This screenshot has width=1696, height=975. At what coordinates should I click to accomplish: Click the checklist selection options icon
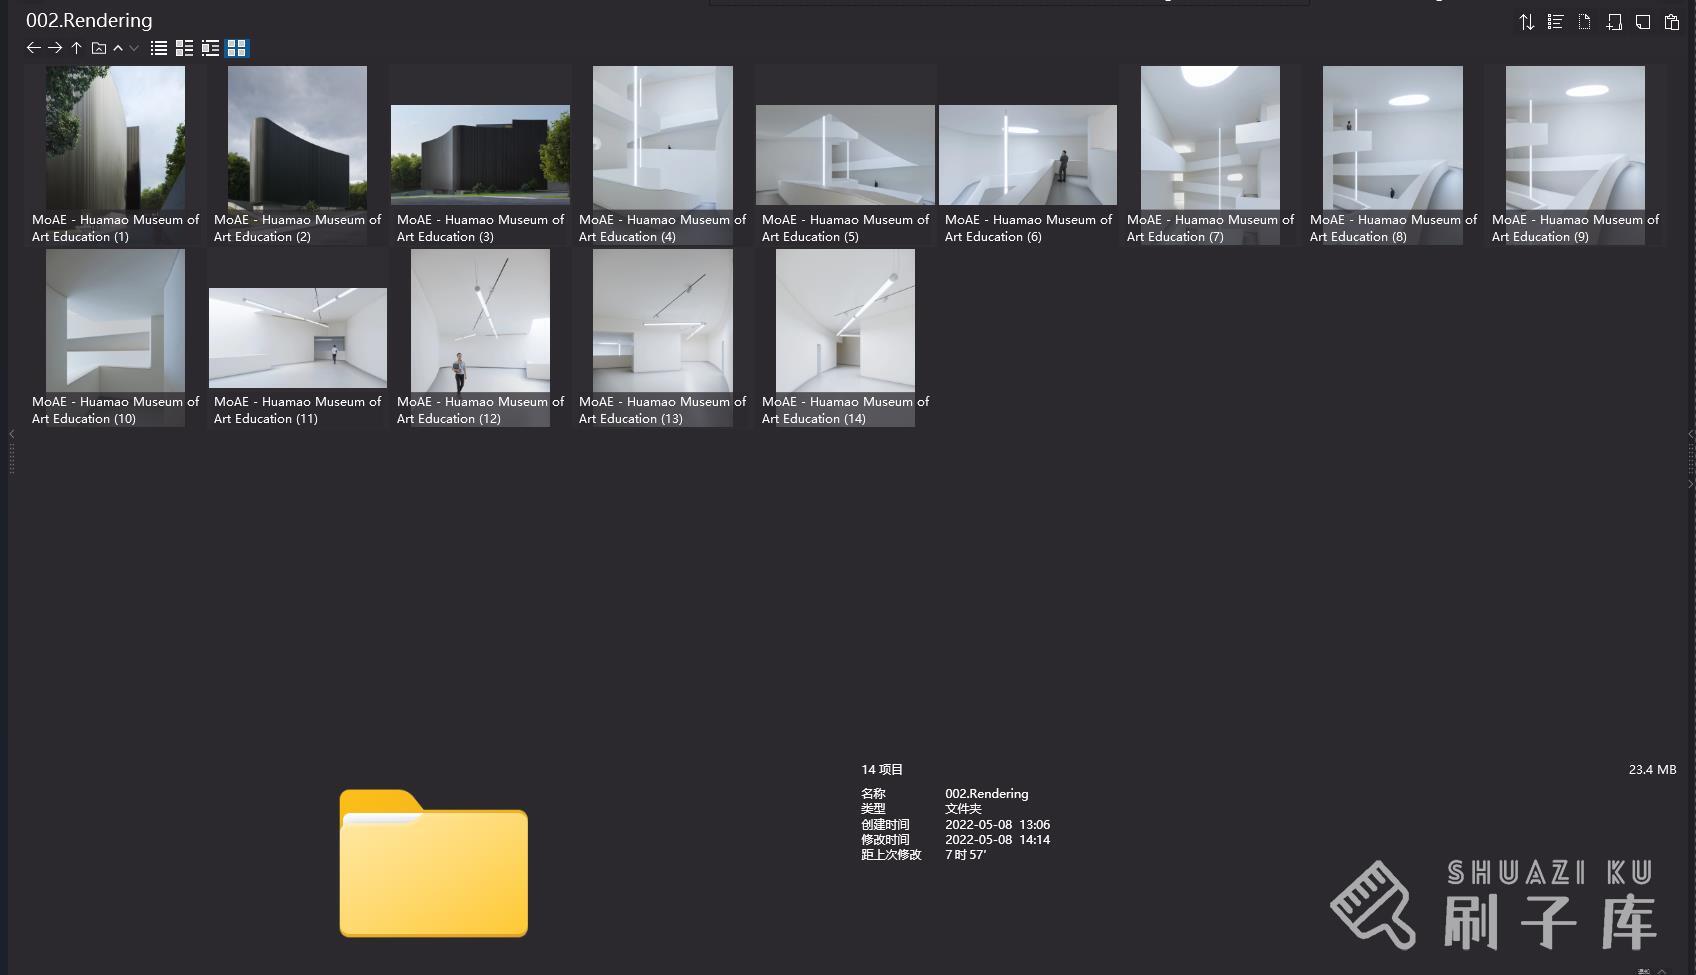click(x=1555, y=22)
